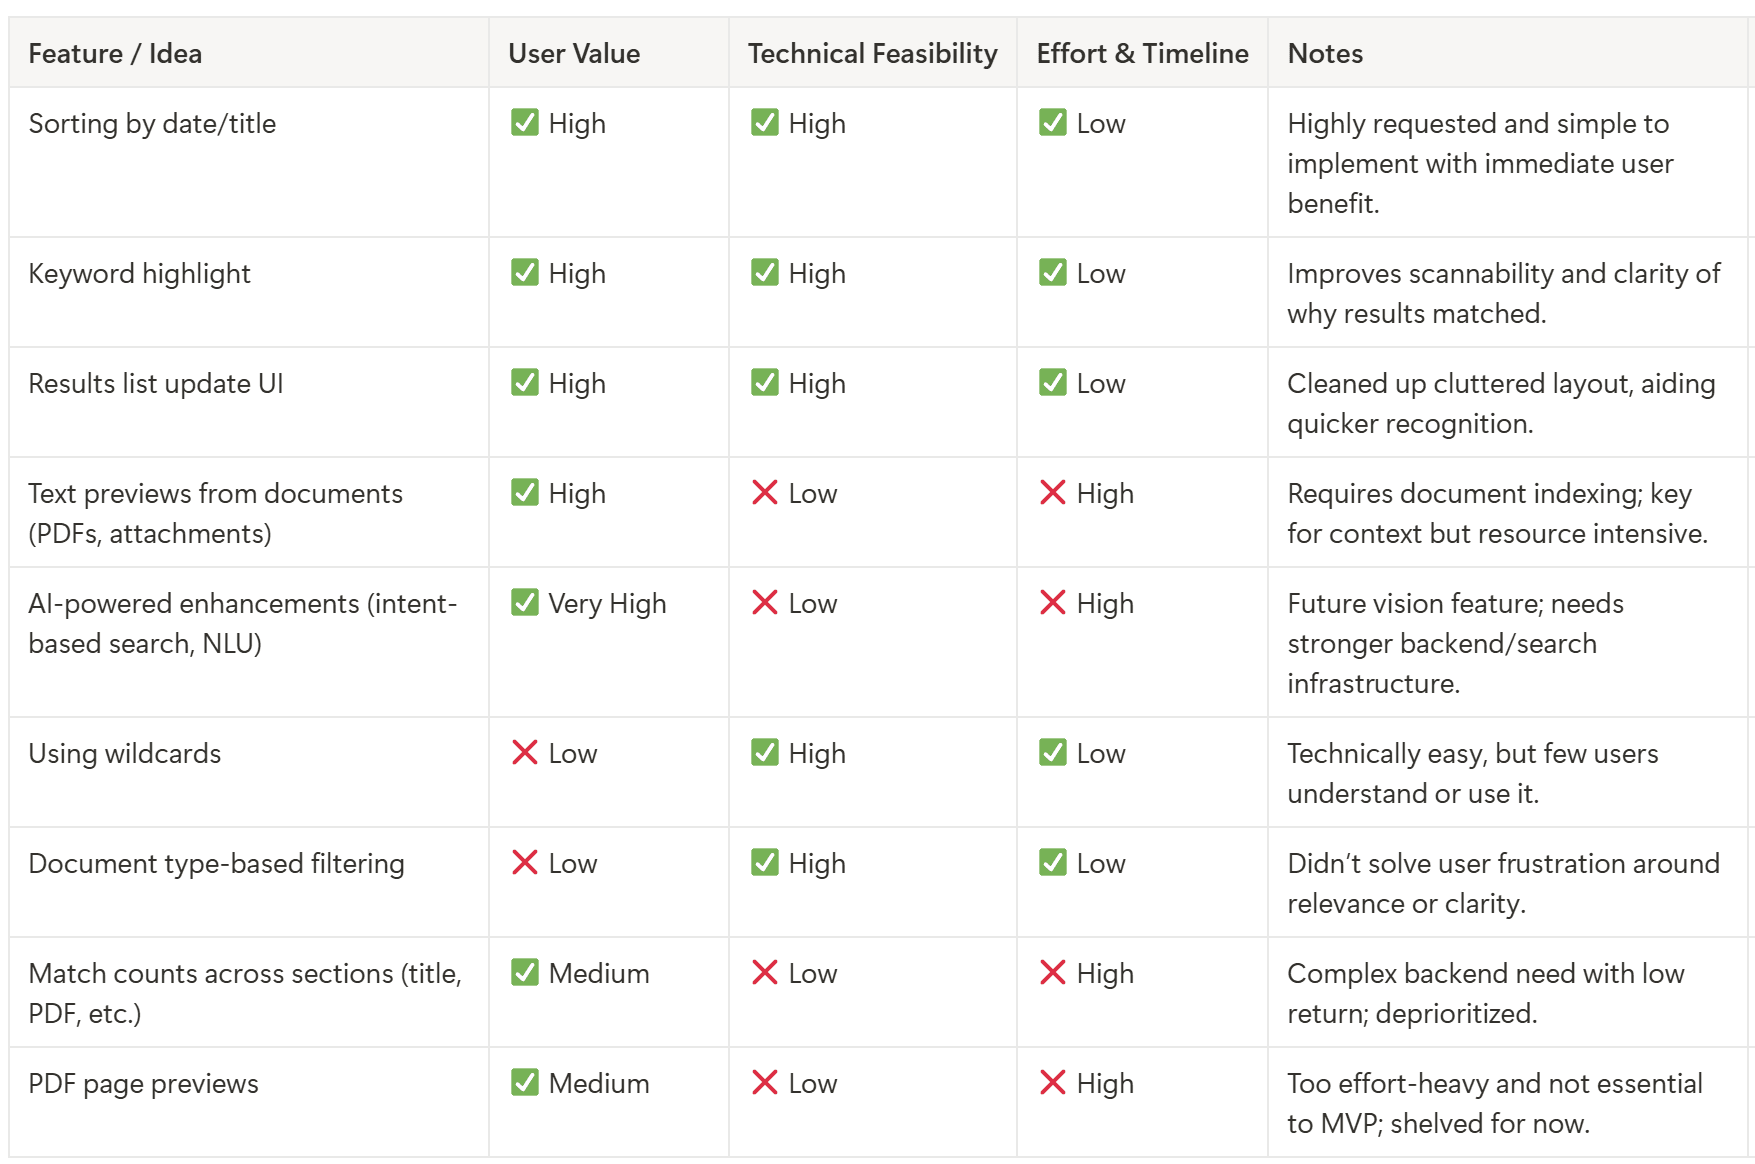Click the Sorting by date/title cell
The image size is (1755, 1164).
(x=249, y=162)
